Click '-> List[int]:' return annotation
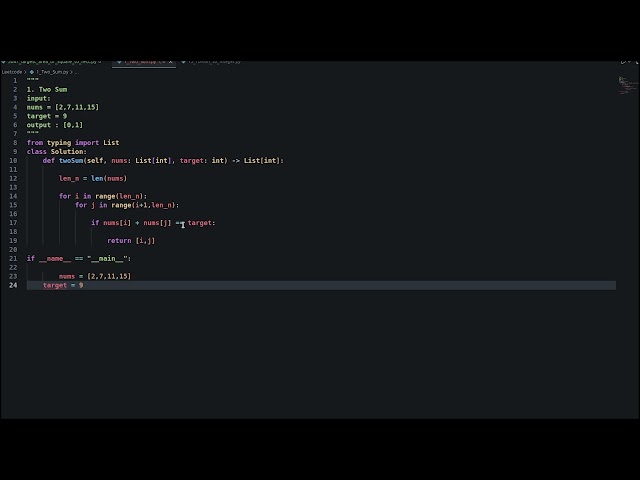Viewport: 640px width, 480px height. (x=258, y=160)
